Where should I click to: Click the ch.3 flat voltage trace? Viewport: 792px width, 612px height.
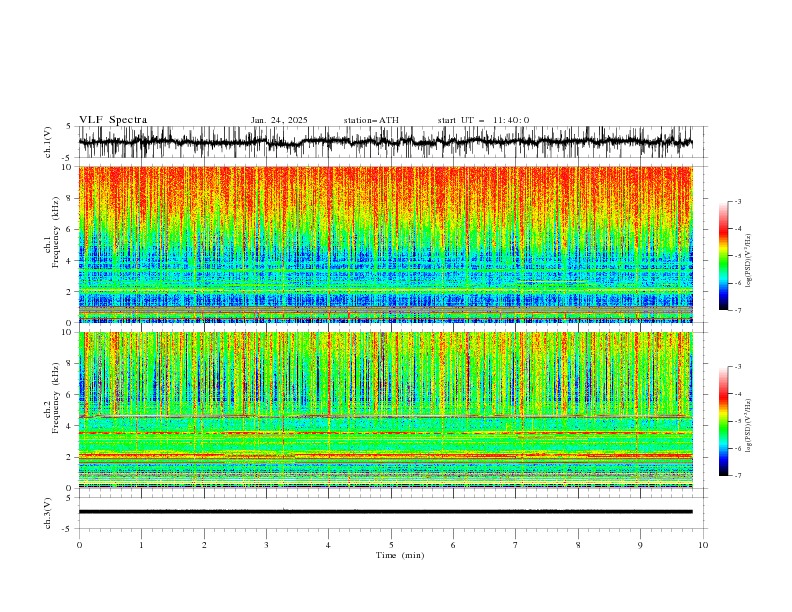(385, 512)
